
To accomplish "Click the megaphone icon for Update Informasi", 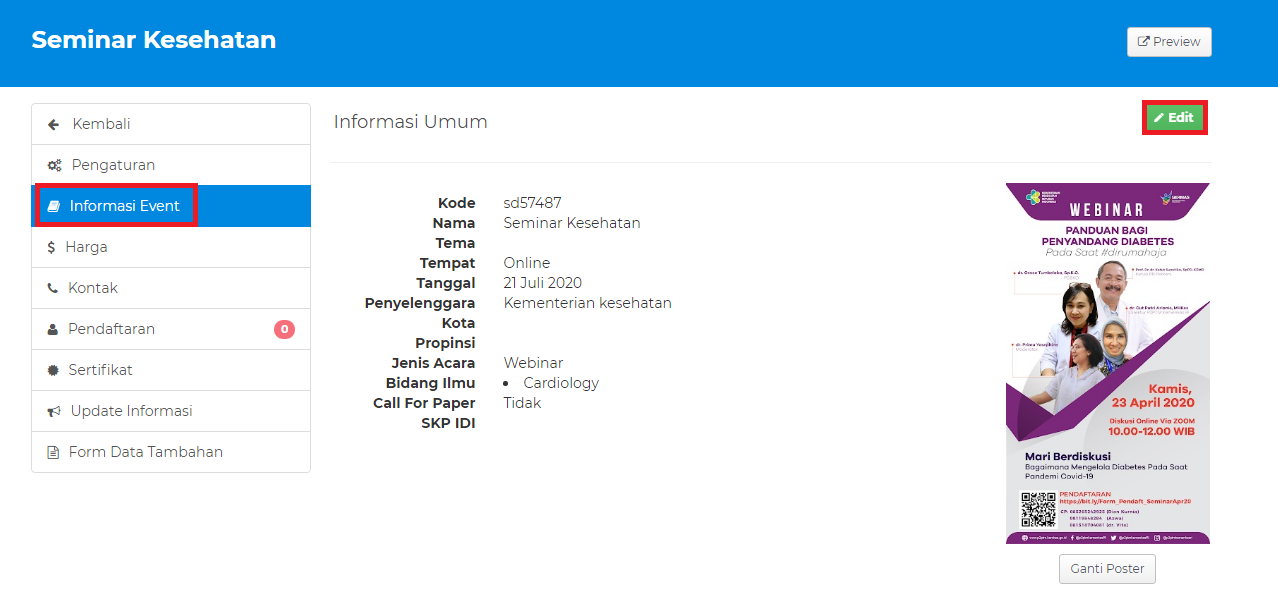I will (54, 412).
